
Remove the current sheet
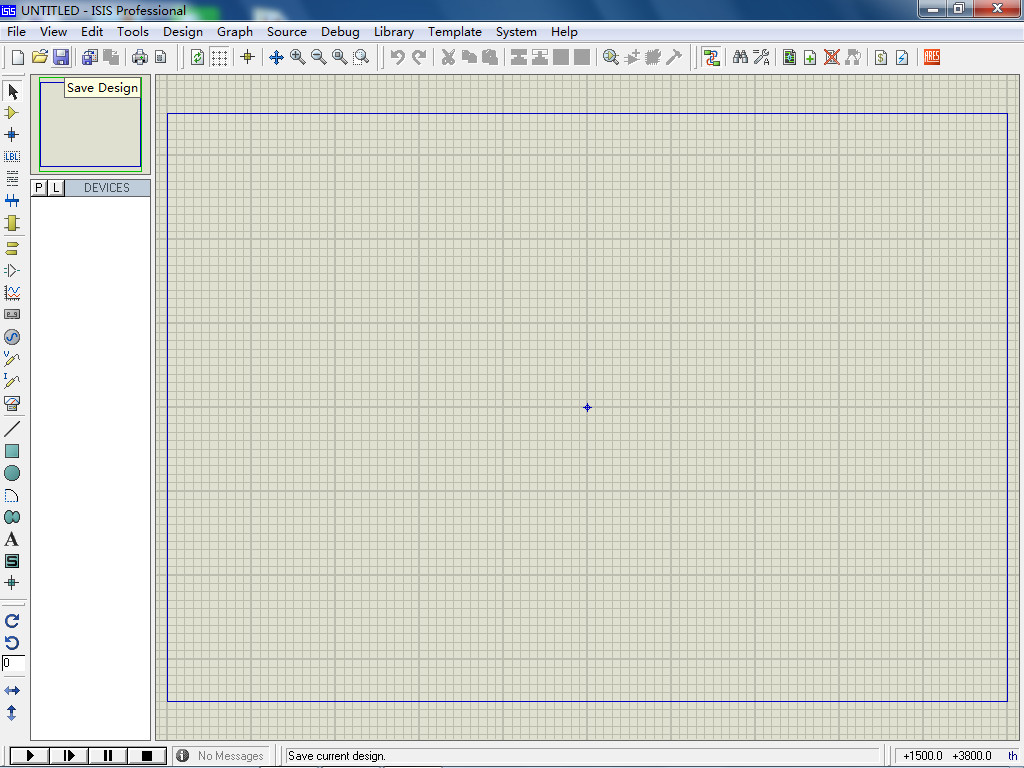click(831, 57)
